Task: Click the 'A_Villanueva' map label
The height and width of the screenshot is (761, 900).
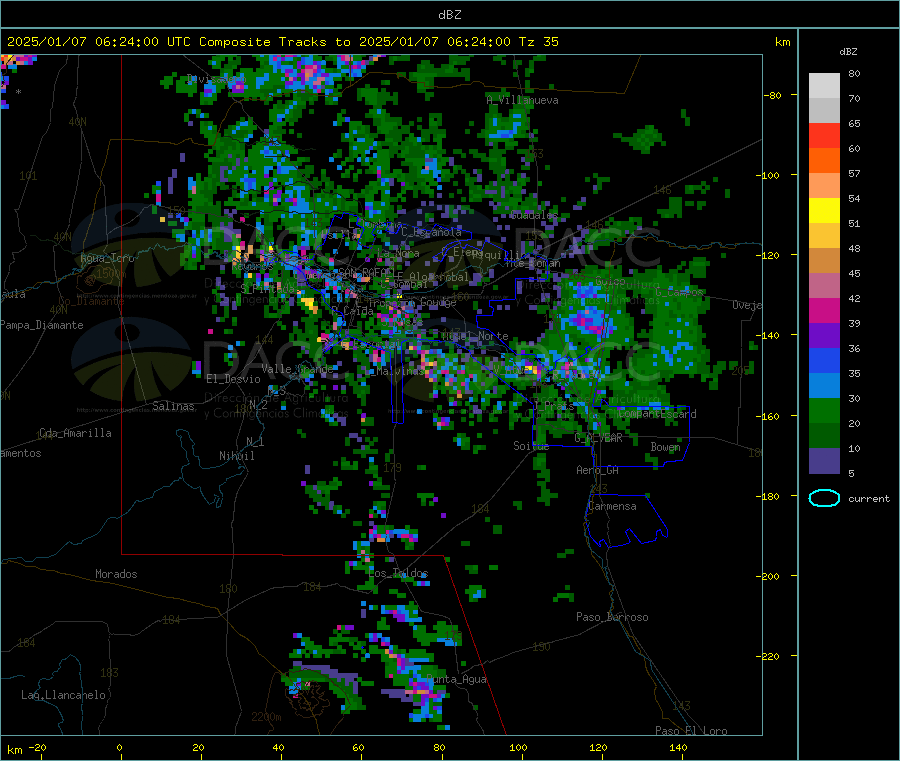Action: tap(522, 100)
